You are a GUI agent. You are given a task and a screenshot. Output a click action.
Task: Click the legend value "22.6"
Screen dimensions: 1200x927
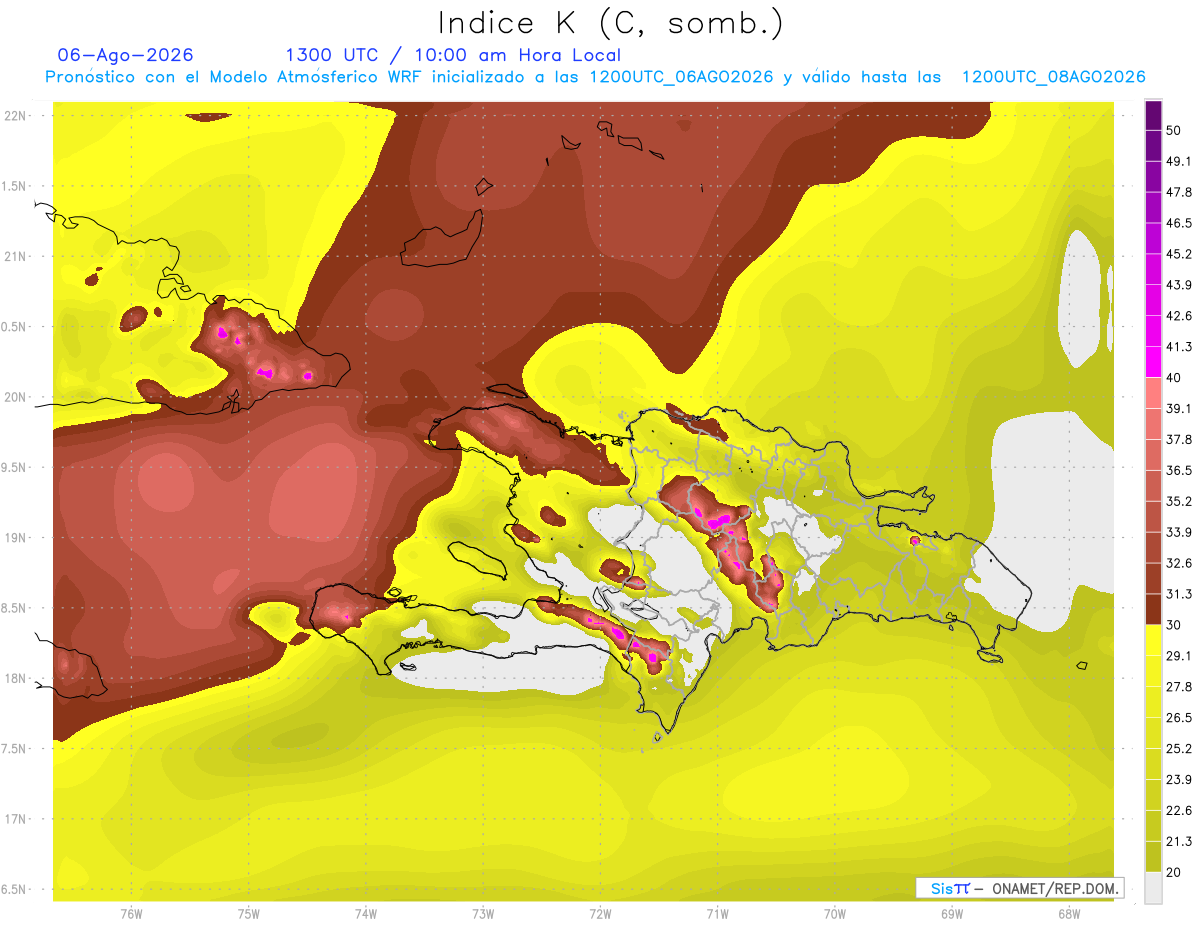[1178, 811]
